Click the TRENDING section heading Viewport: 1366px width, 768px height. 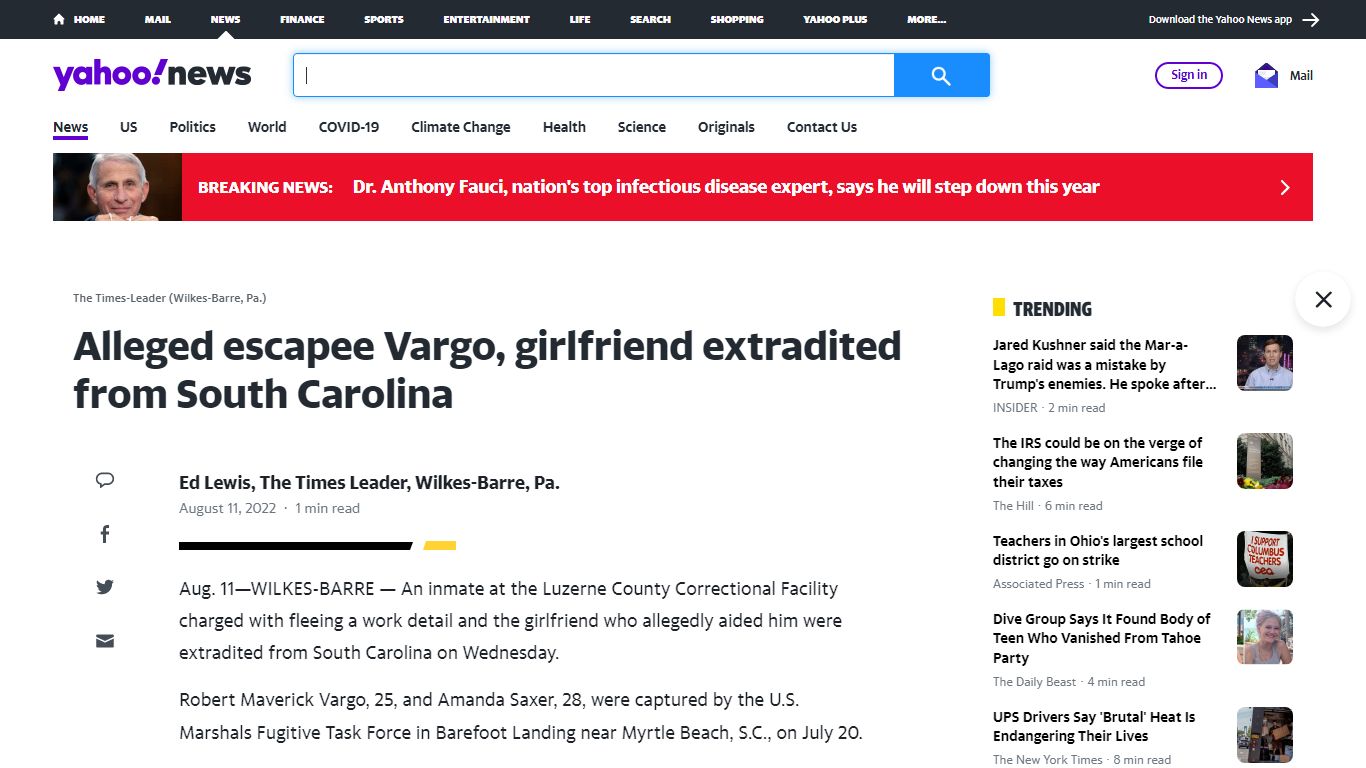point(1052,309)
